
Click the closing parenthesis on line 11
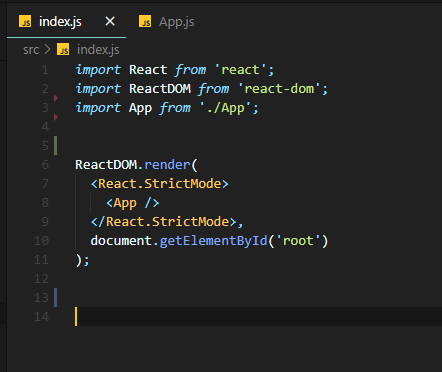pyautogui.click(x=79, y=260)
